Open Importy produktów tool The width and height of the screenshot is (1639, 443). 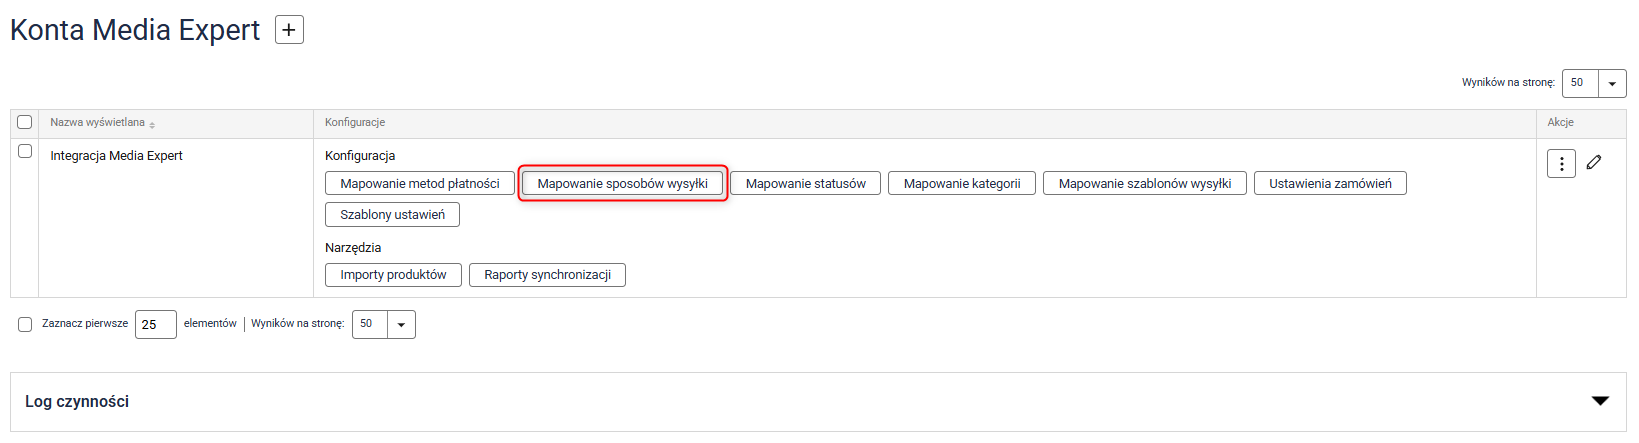pos(393,274)
